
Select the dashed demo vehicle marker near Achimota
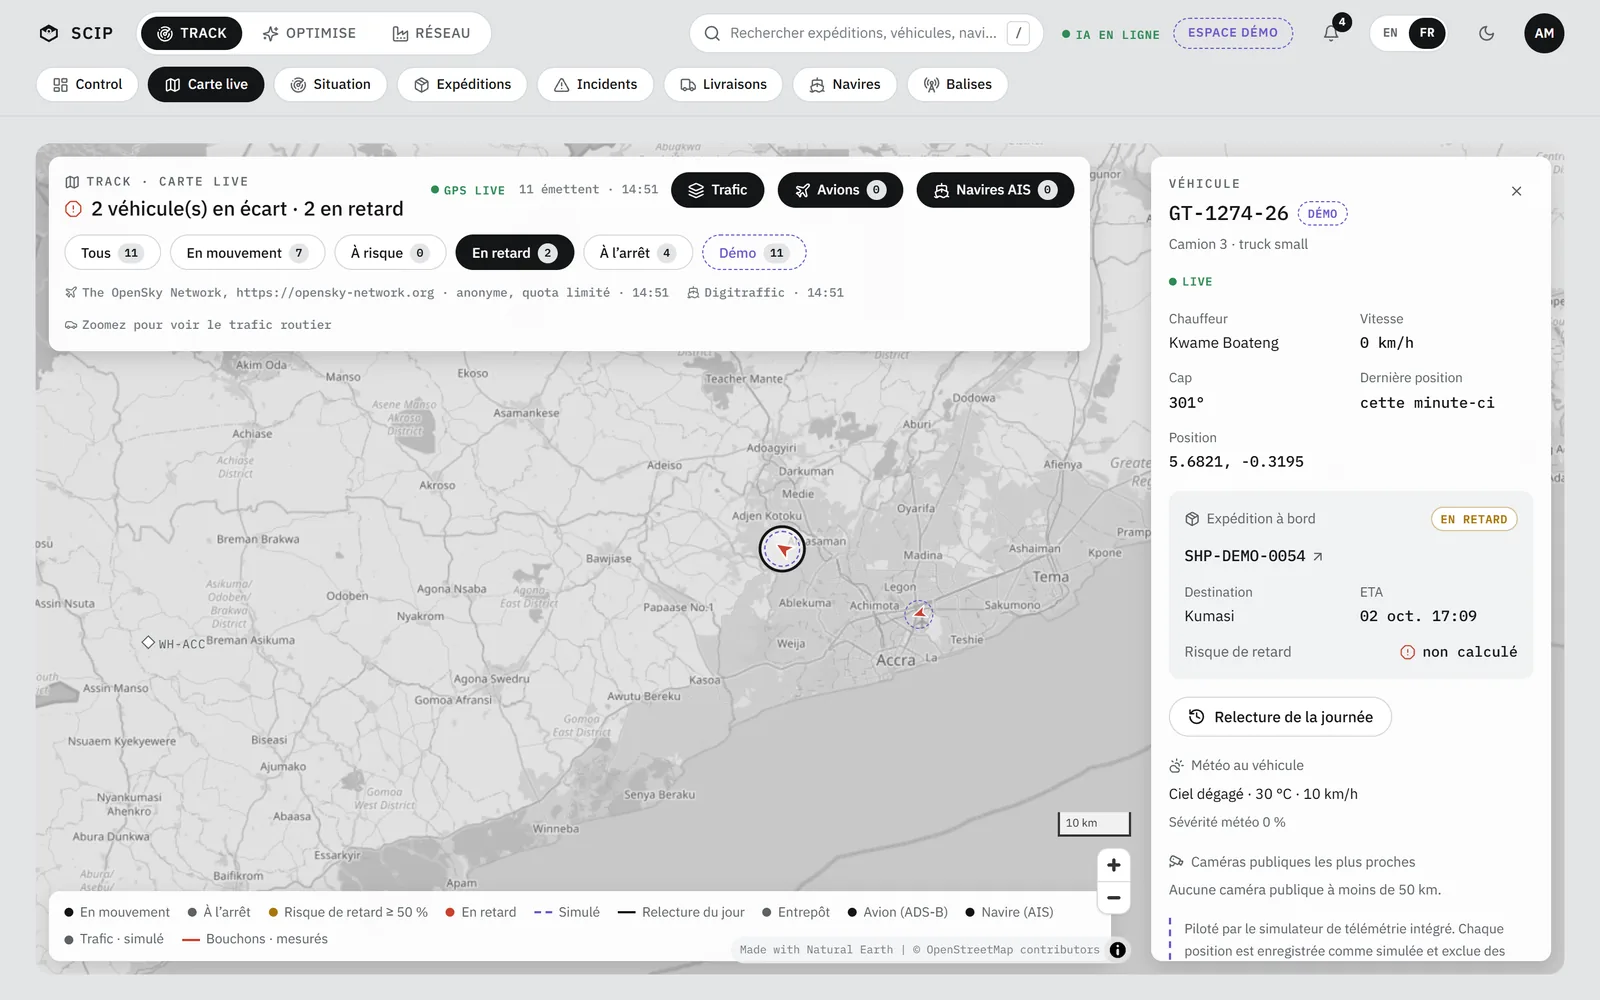click(919, 614)
